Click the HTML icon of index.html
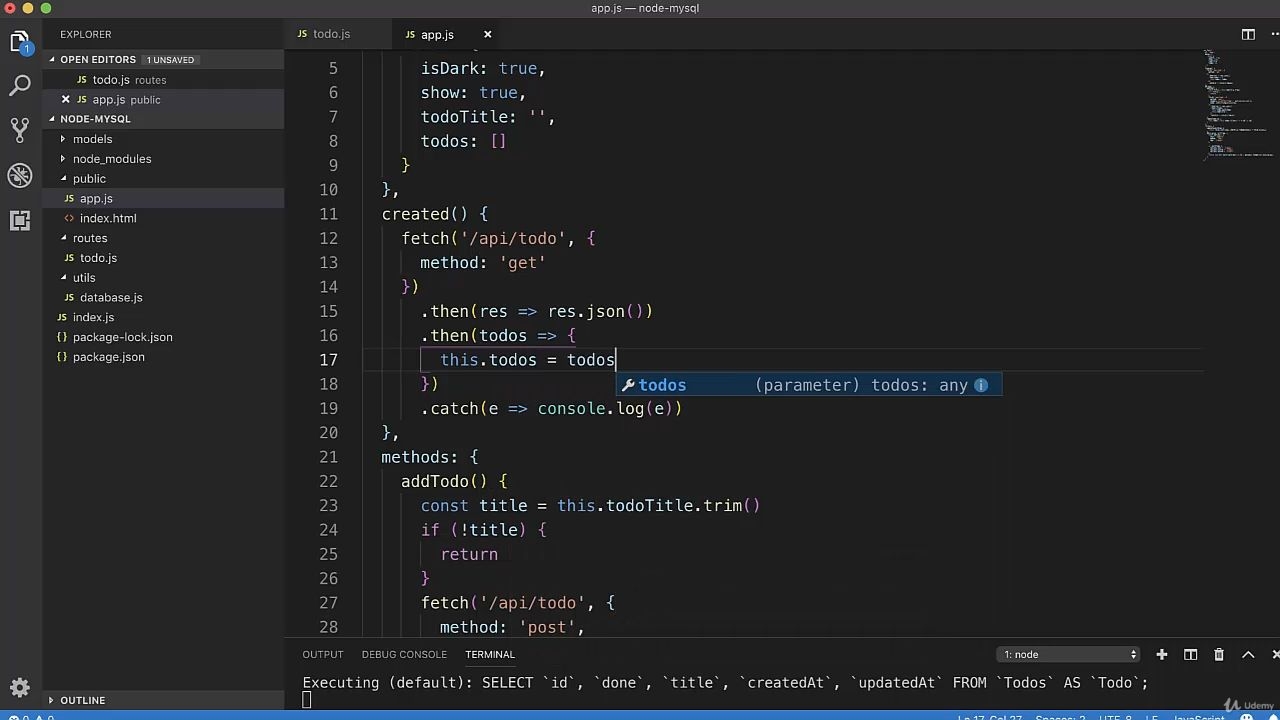The image size is (1280, 720). pyautogui.click(x=69, y=218)
